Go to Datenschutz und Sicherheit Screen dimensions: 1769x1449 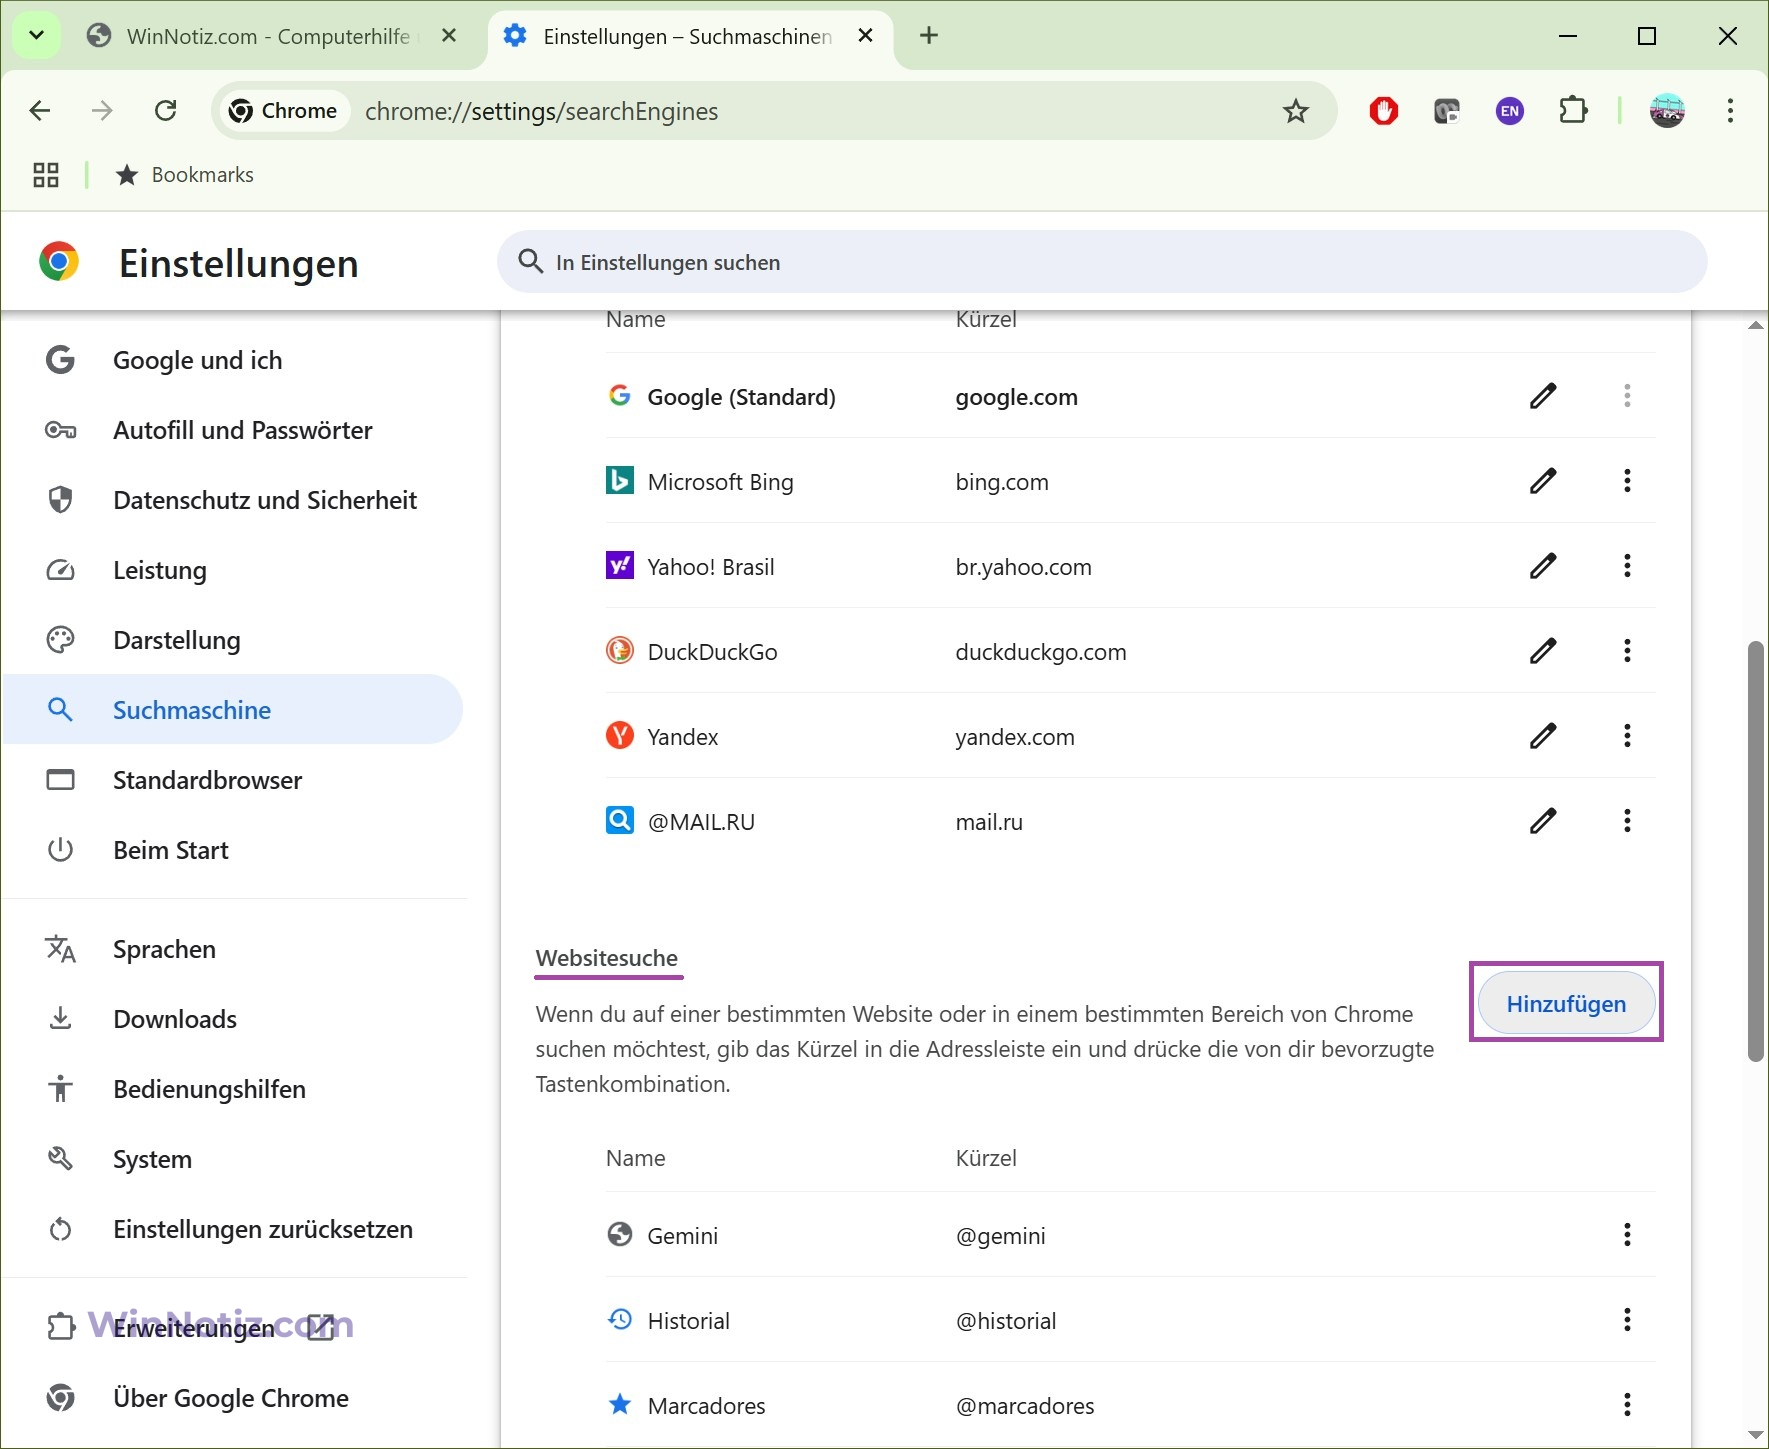tap(233, 500)
